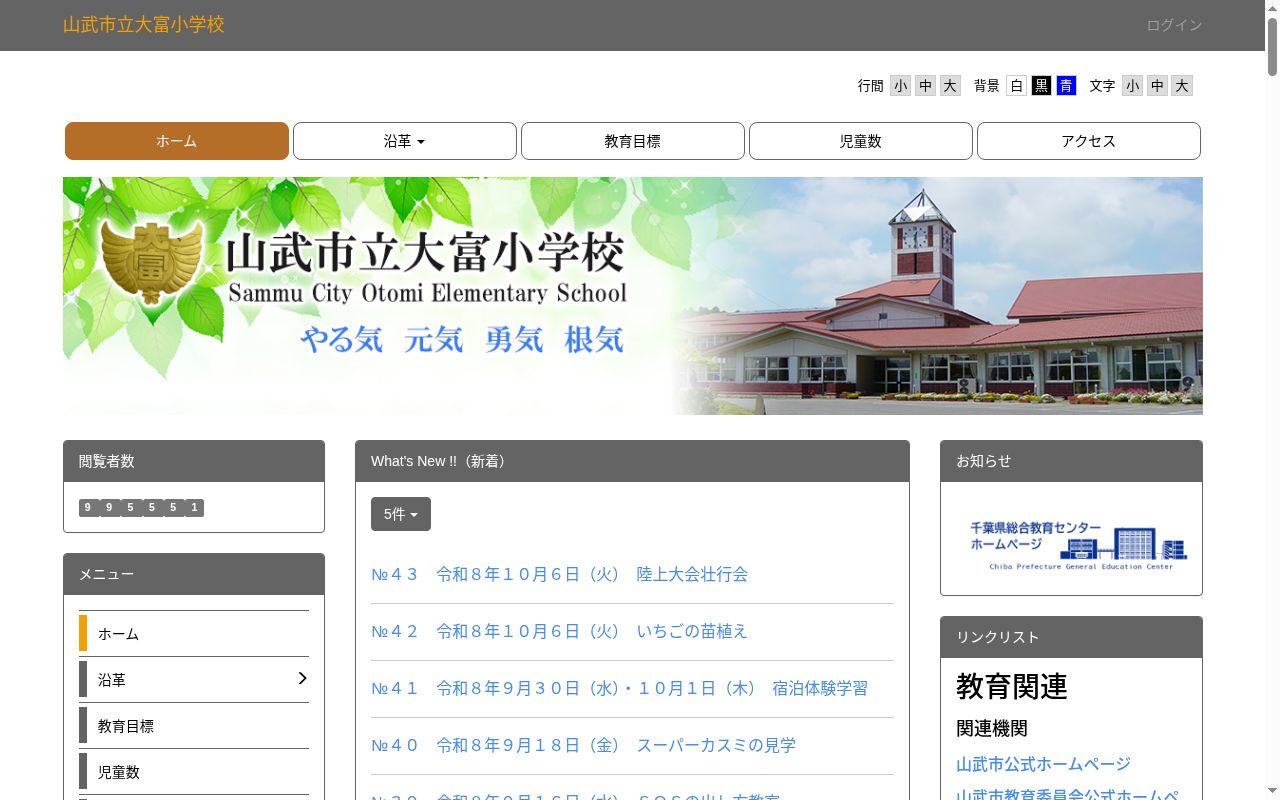Open the 児童数 navigation tab
Screen dimensions: 1280x800
pyautogui.click(x=861, y=141)
